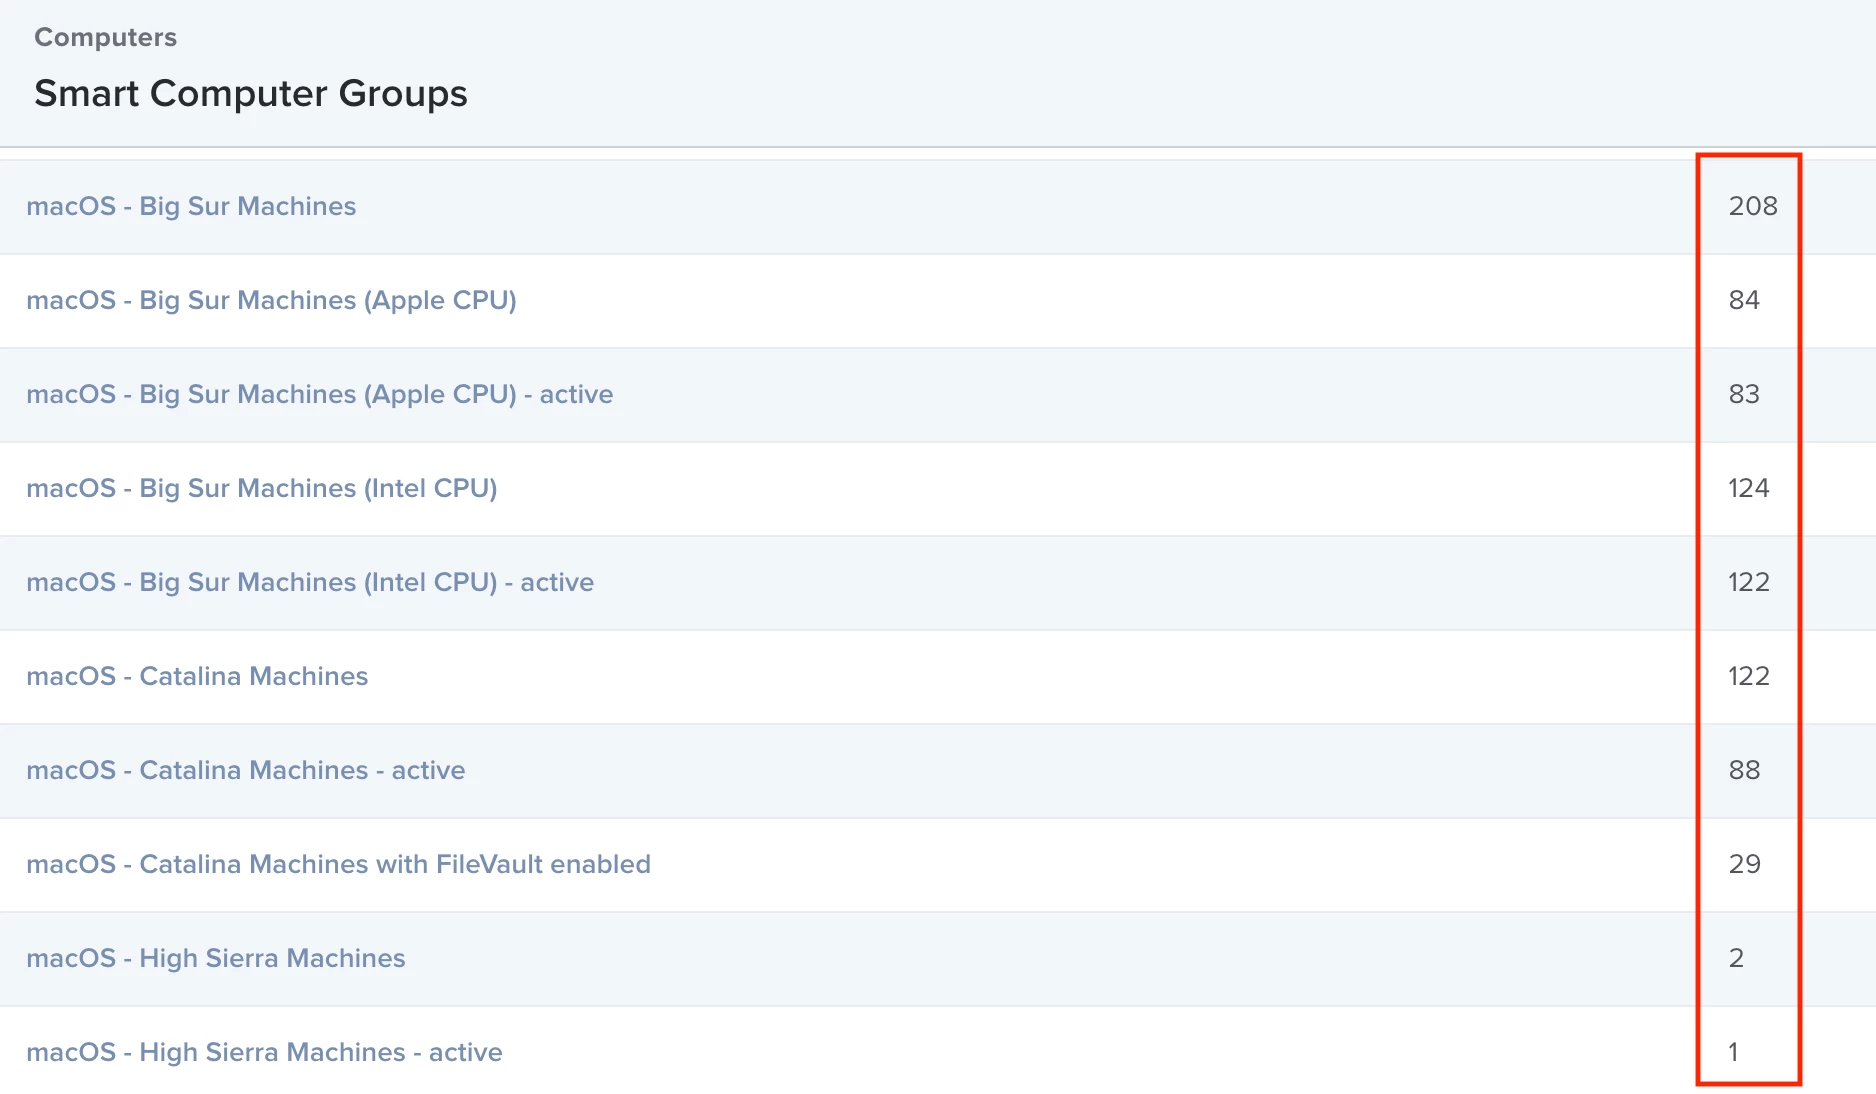
Task: Click the count 208 for Big Sur Machines
Action: (x=1753, y=206)
